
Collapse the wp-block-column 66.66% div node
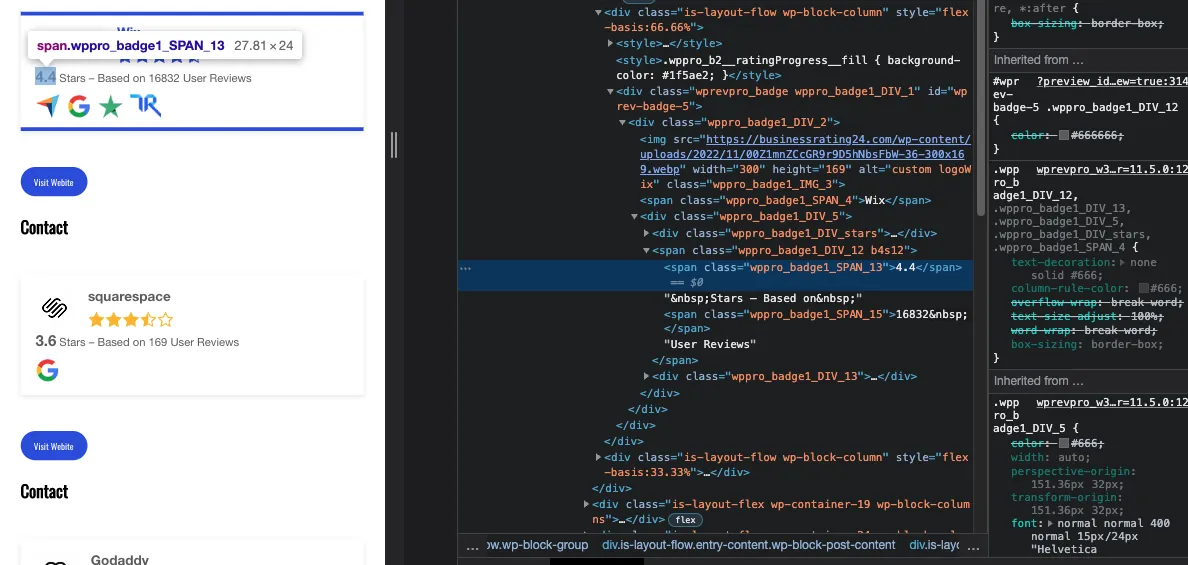pyautogui.click(x=599, y=13)
